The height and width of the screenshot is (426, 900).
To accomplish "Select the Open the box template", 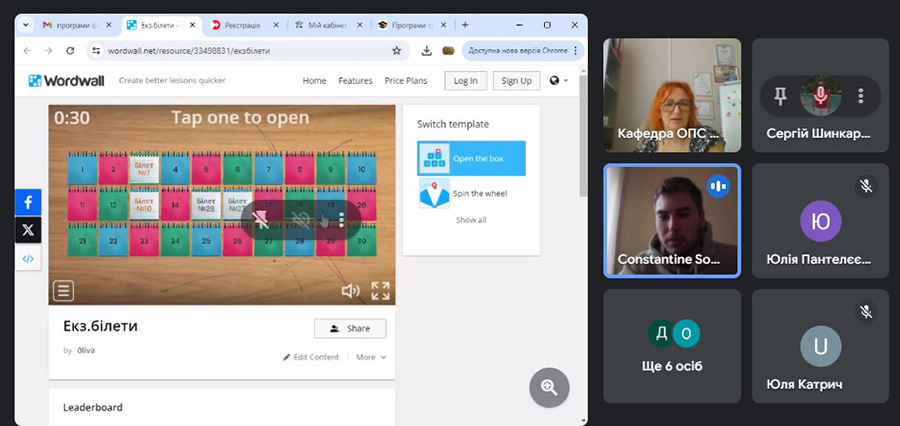I will tap(471, 158).
